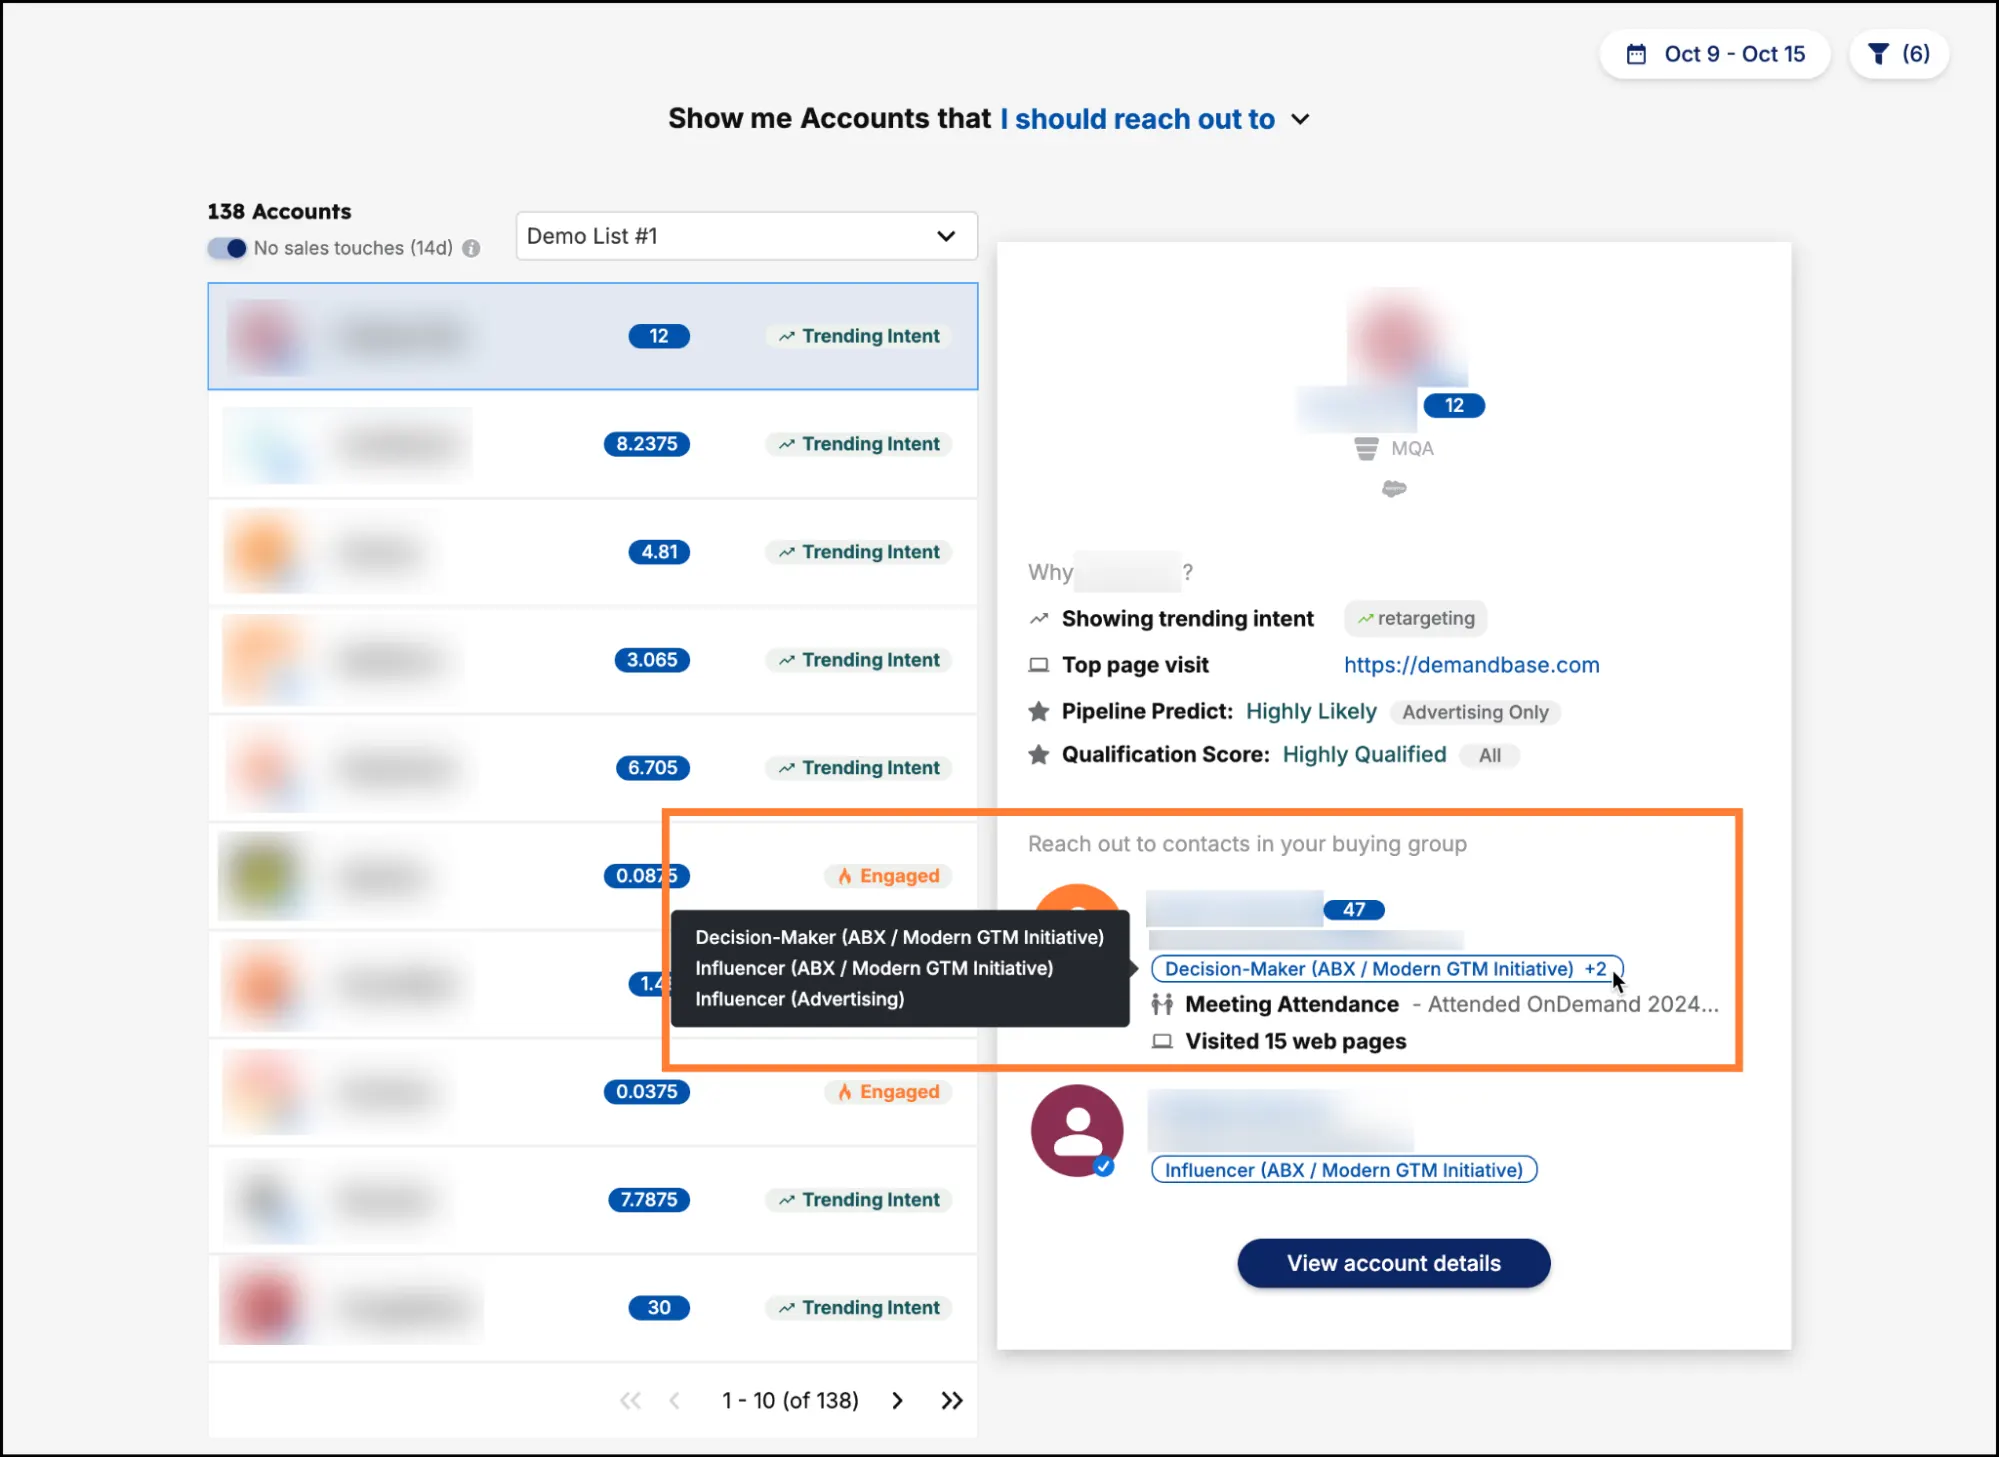The height and width of the screenshot is (1458, 1999).
Task: Expand the I should reach out to chevron
Action: 1301,118
